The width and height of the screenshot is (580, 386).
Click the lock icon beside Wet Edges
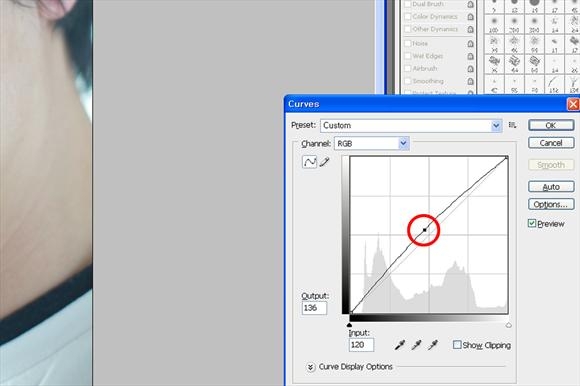click(470, 56)
